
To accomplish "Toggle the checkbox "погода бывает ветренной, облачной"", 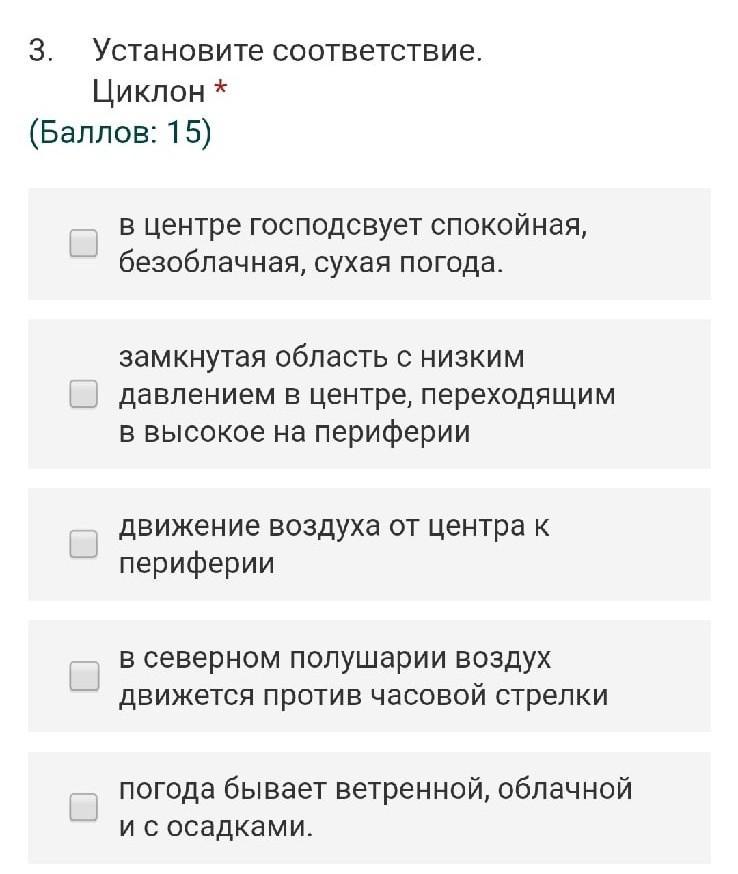I will pos(84,807).
